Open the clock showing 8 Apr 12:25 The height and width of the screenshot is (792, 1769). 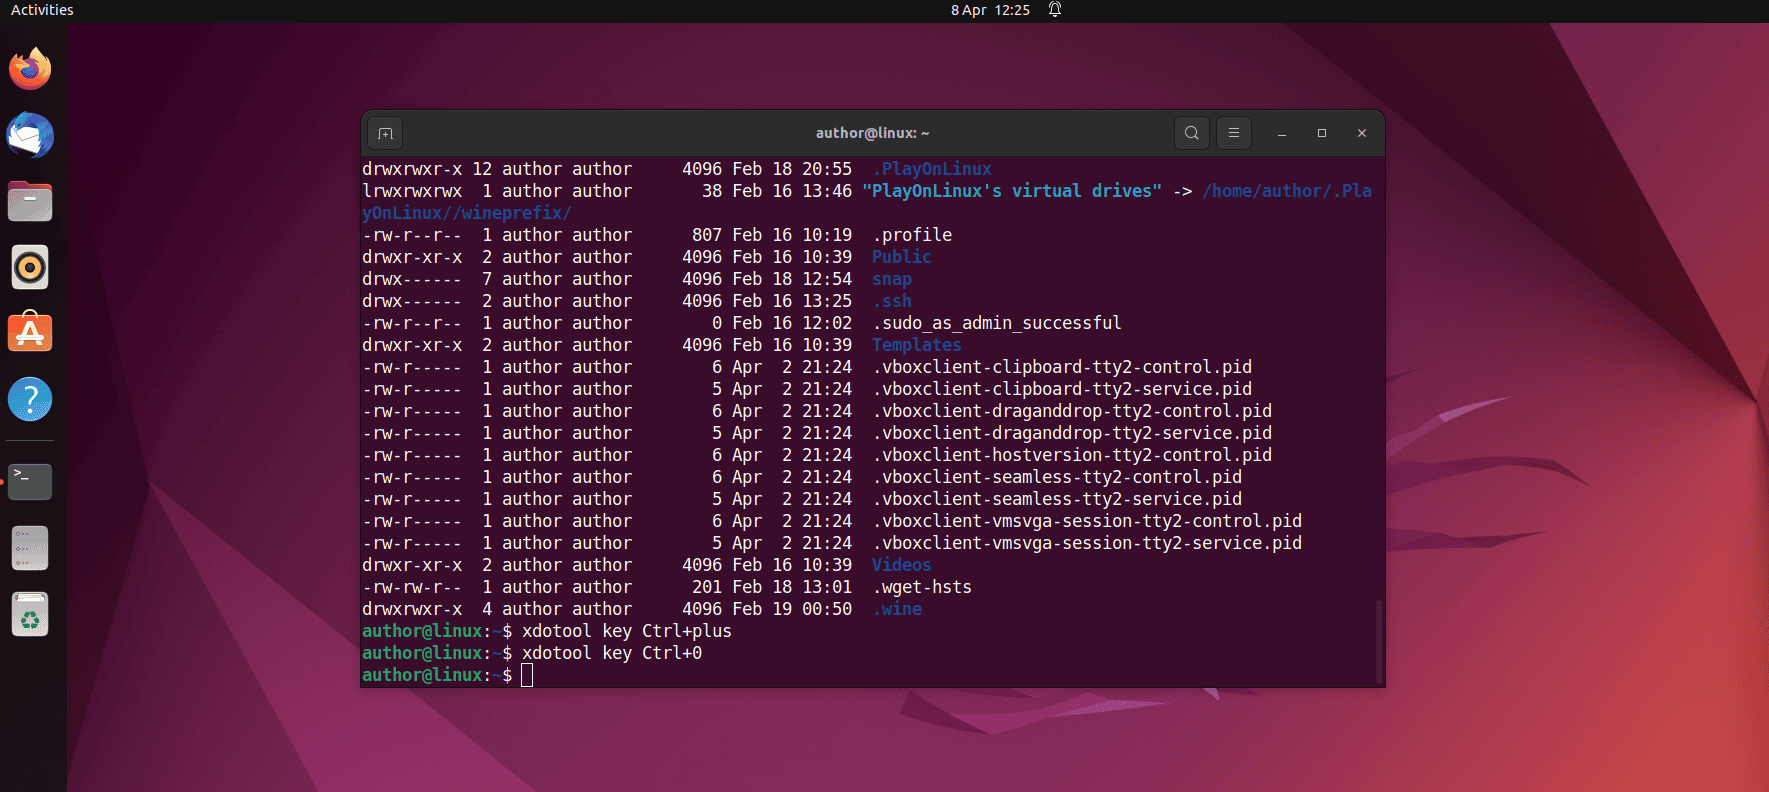990,10
